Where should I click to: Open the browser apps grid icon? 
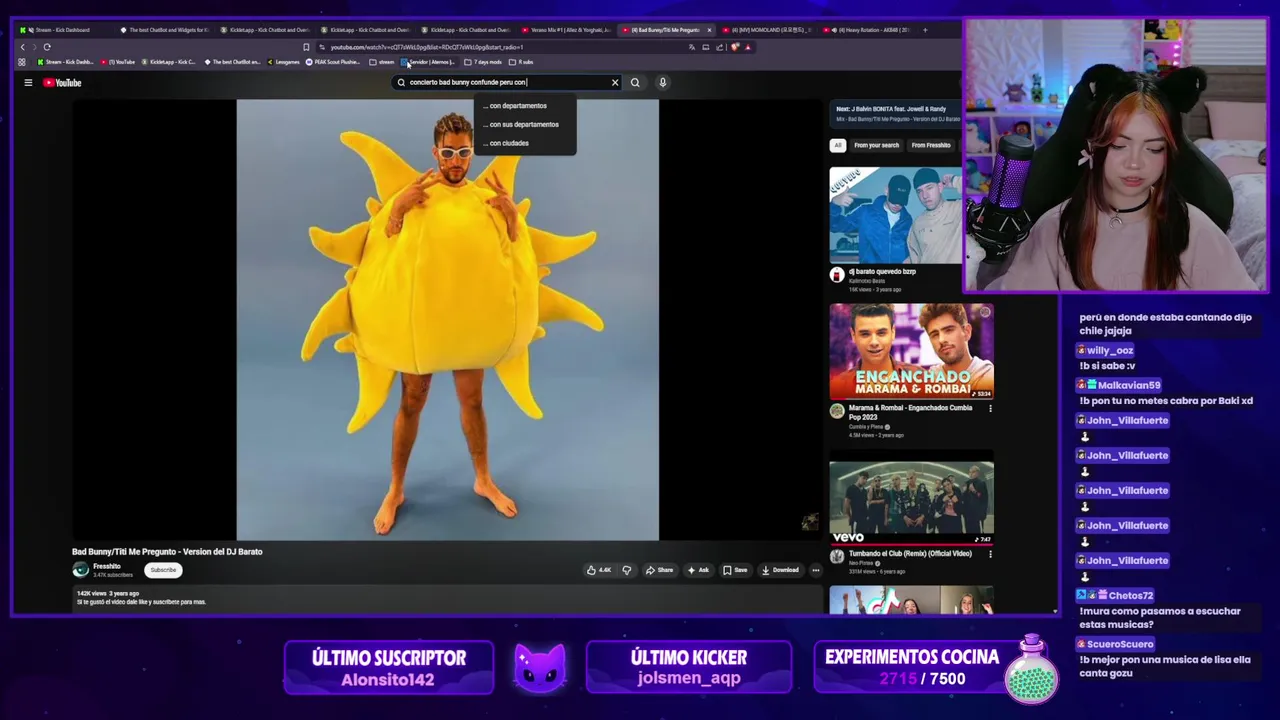(22, 62)
